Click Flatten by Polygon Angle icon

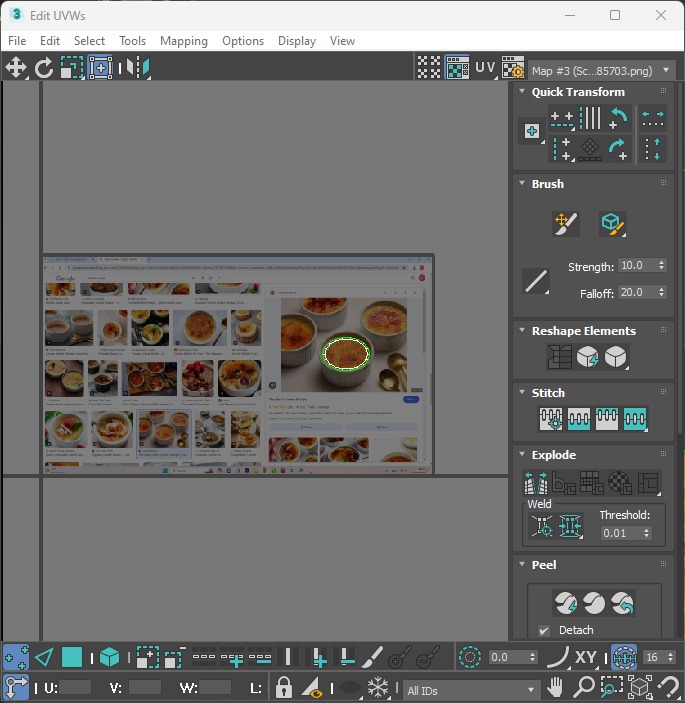[x=564, y=483]
